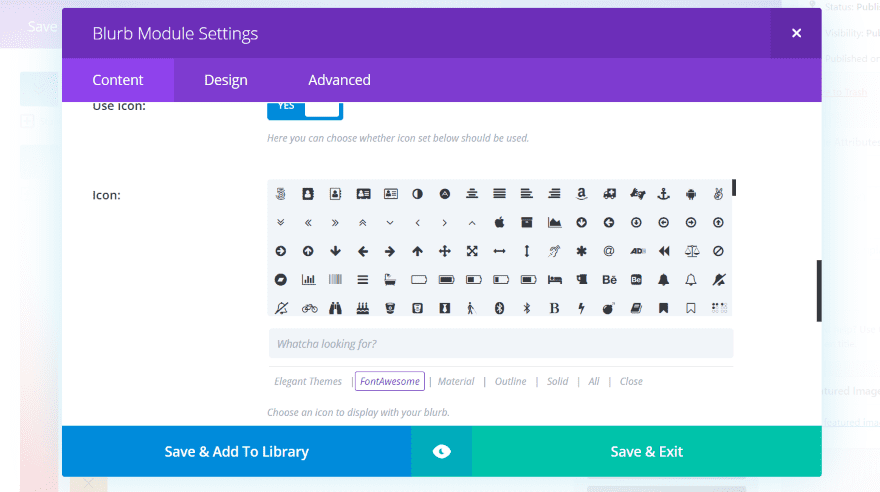Choose the asterisk icon
880x492 pixels.
[581, 251]
